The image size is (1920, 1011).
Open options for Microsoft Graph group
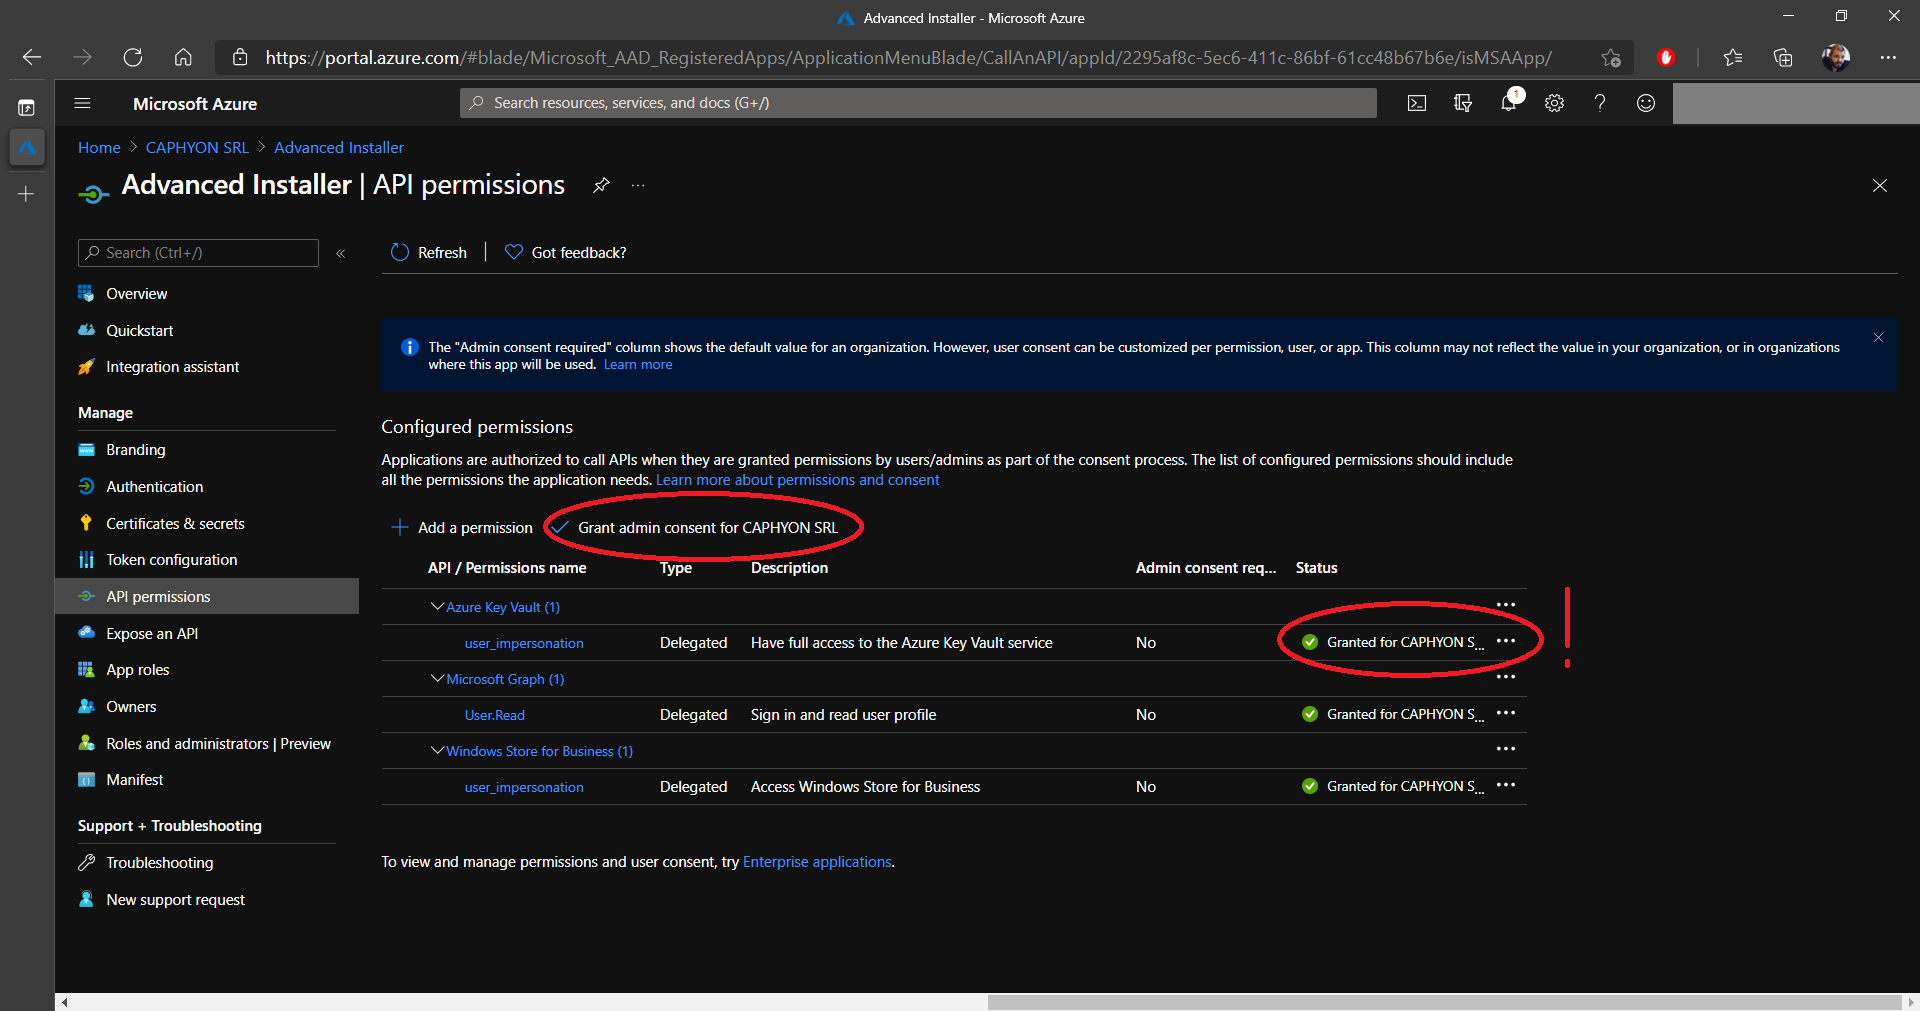click(x=1506, y=677)
